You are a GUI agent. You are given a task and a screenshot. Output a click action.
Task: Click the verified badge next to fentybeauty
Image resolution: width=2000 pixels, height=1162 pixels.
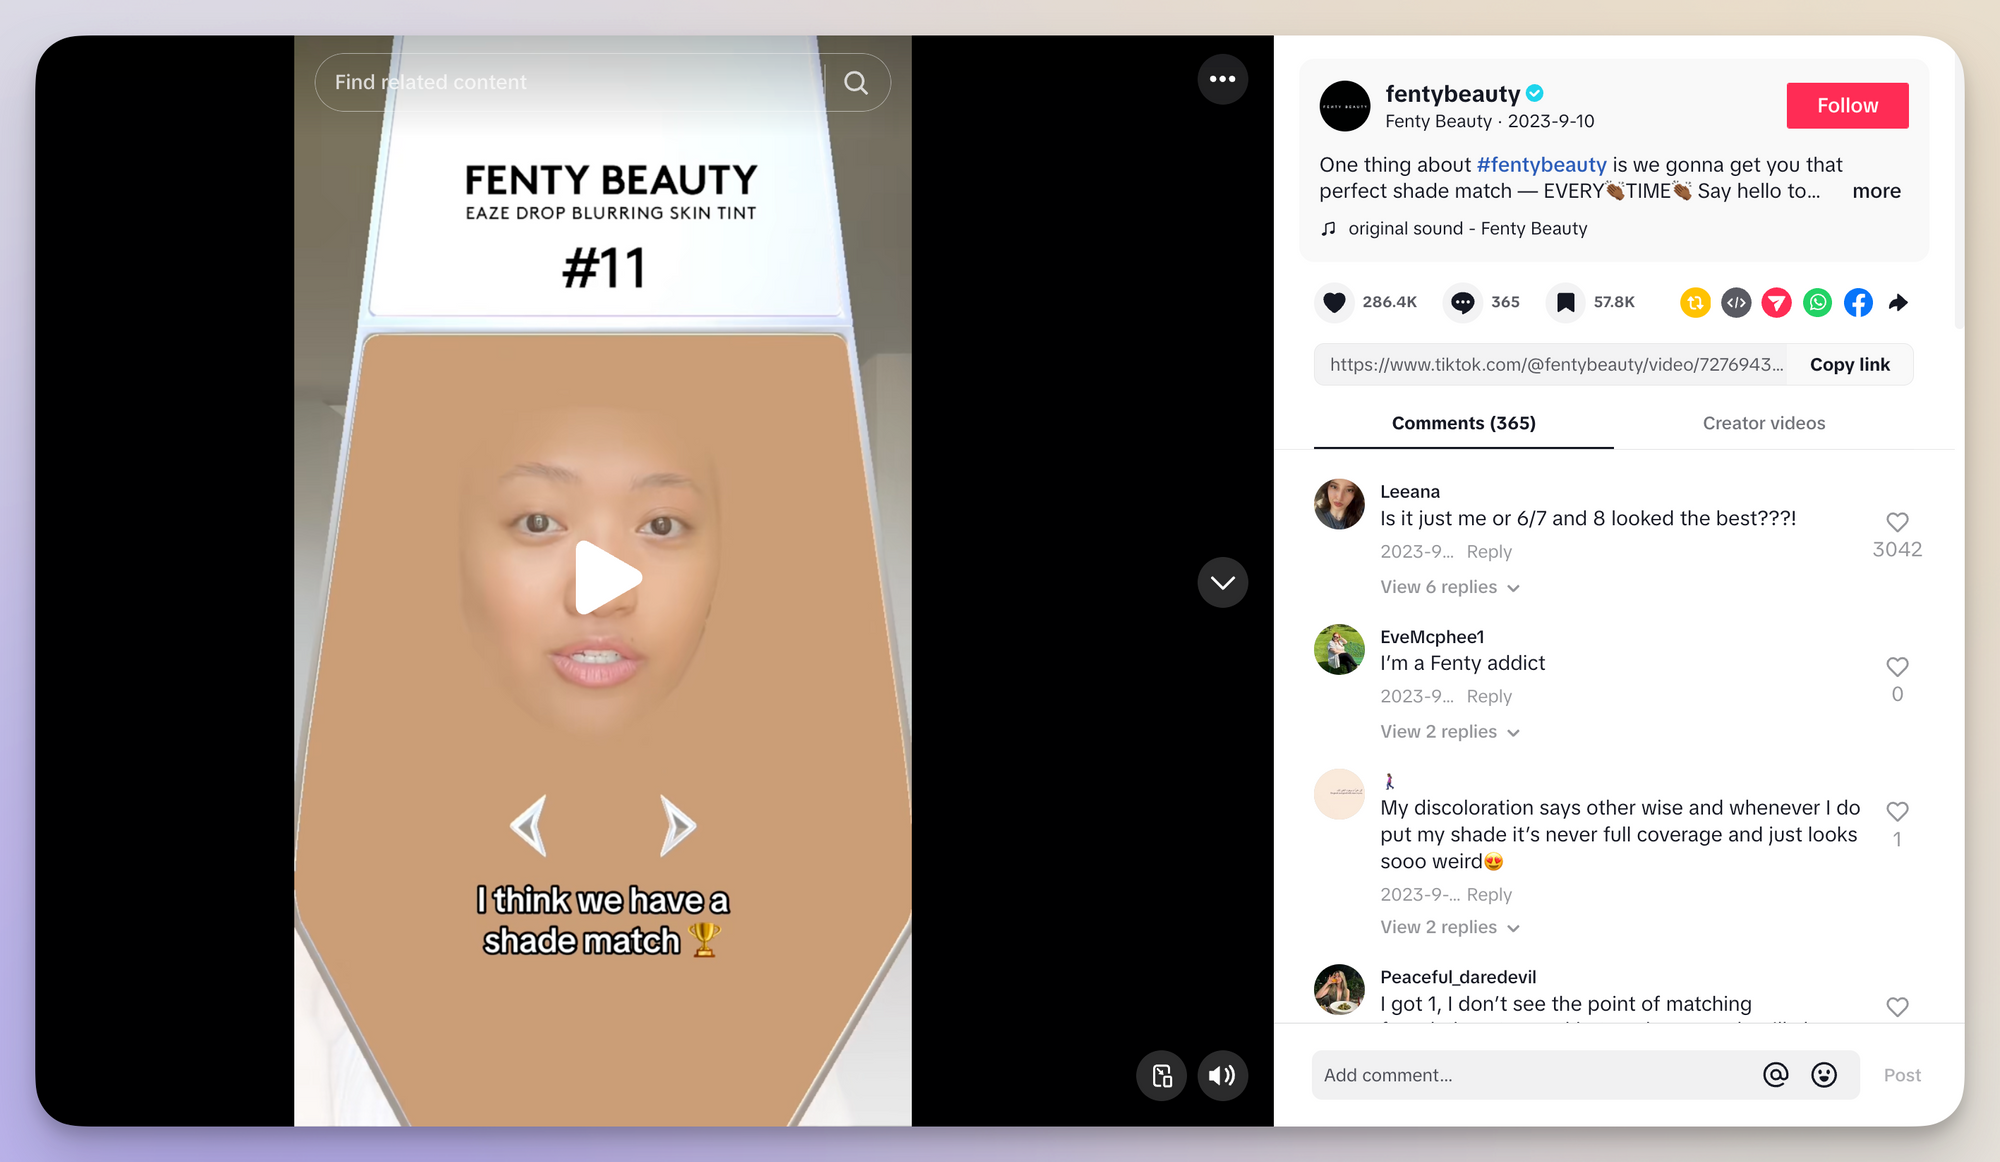coord(1535,93)
